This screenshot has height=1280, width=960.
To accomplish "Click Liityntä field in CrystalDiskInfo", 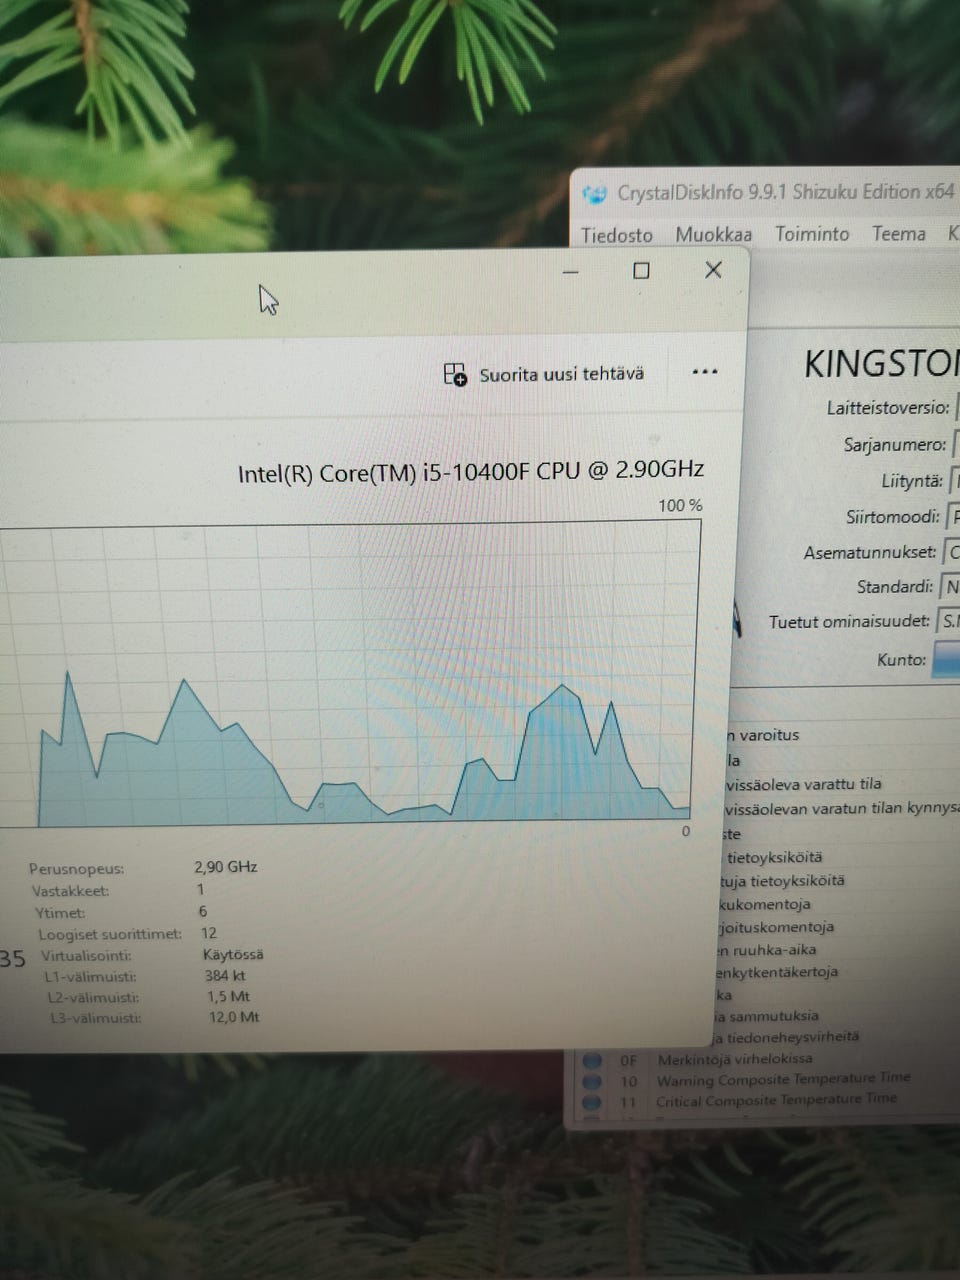I will tap(954, 481).
